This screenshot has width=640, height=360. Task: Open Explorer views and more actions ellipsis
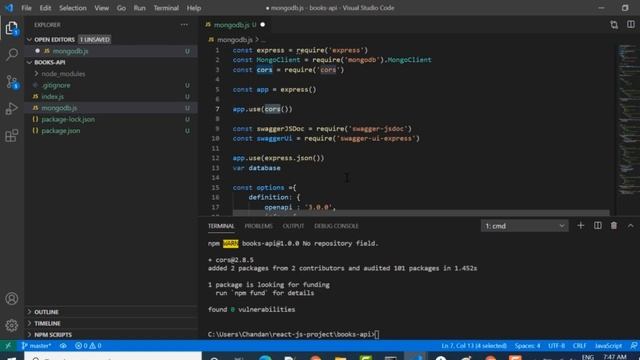tap(184, 25)
